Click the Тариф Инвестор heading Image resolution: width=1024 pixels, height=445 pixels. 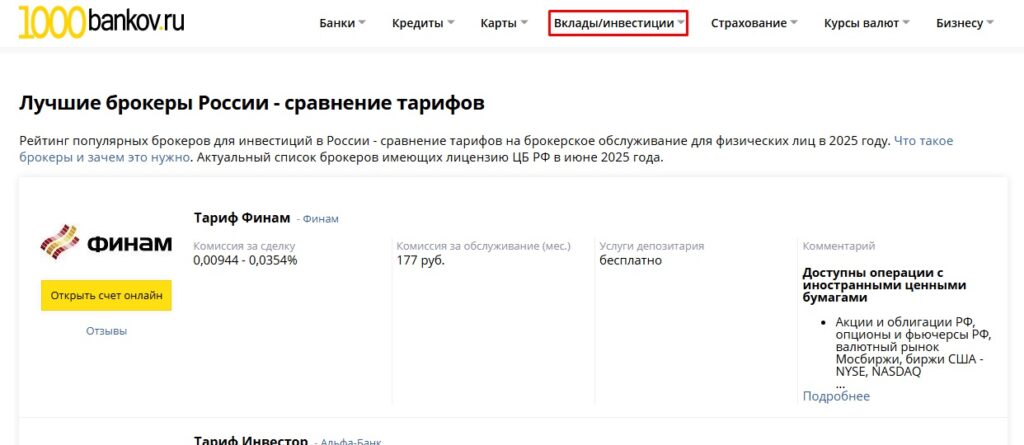click(250, 440)
